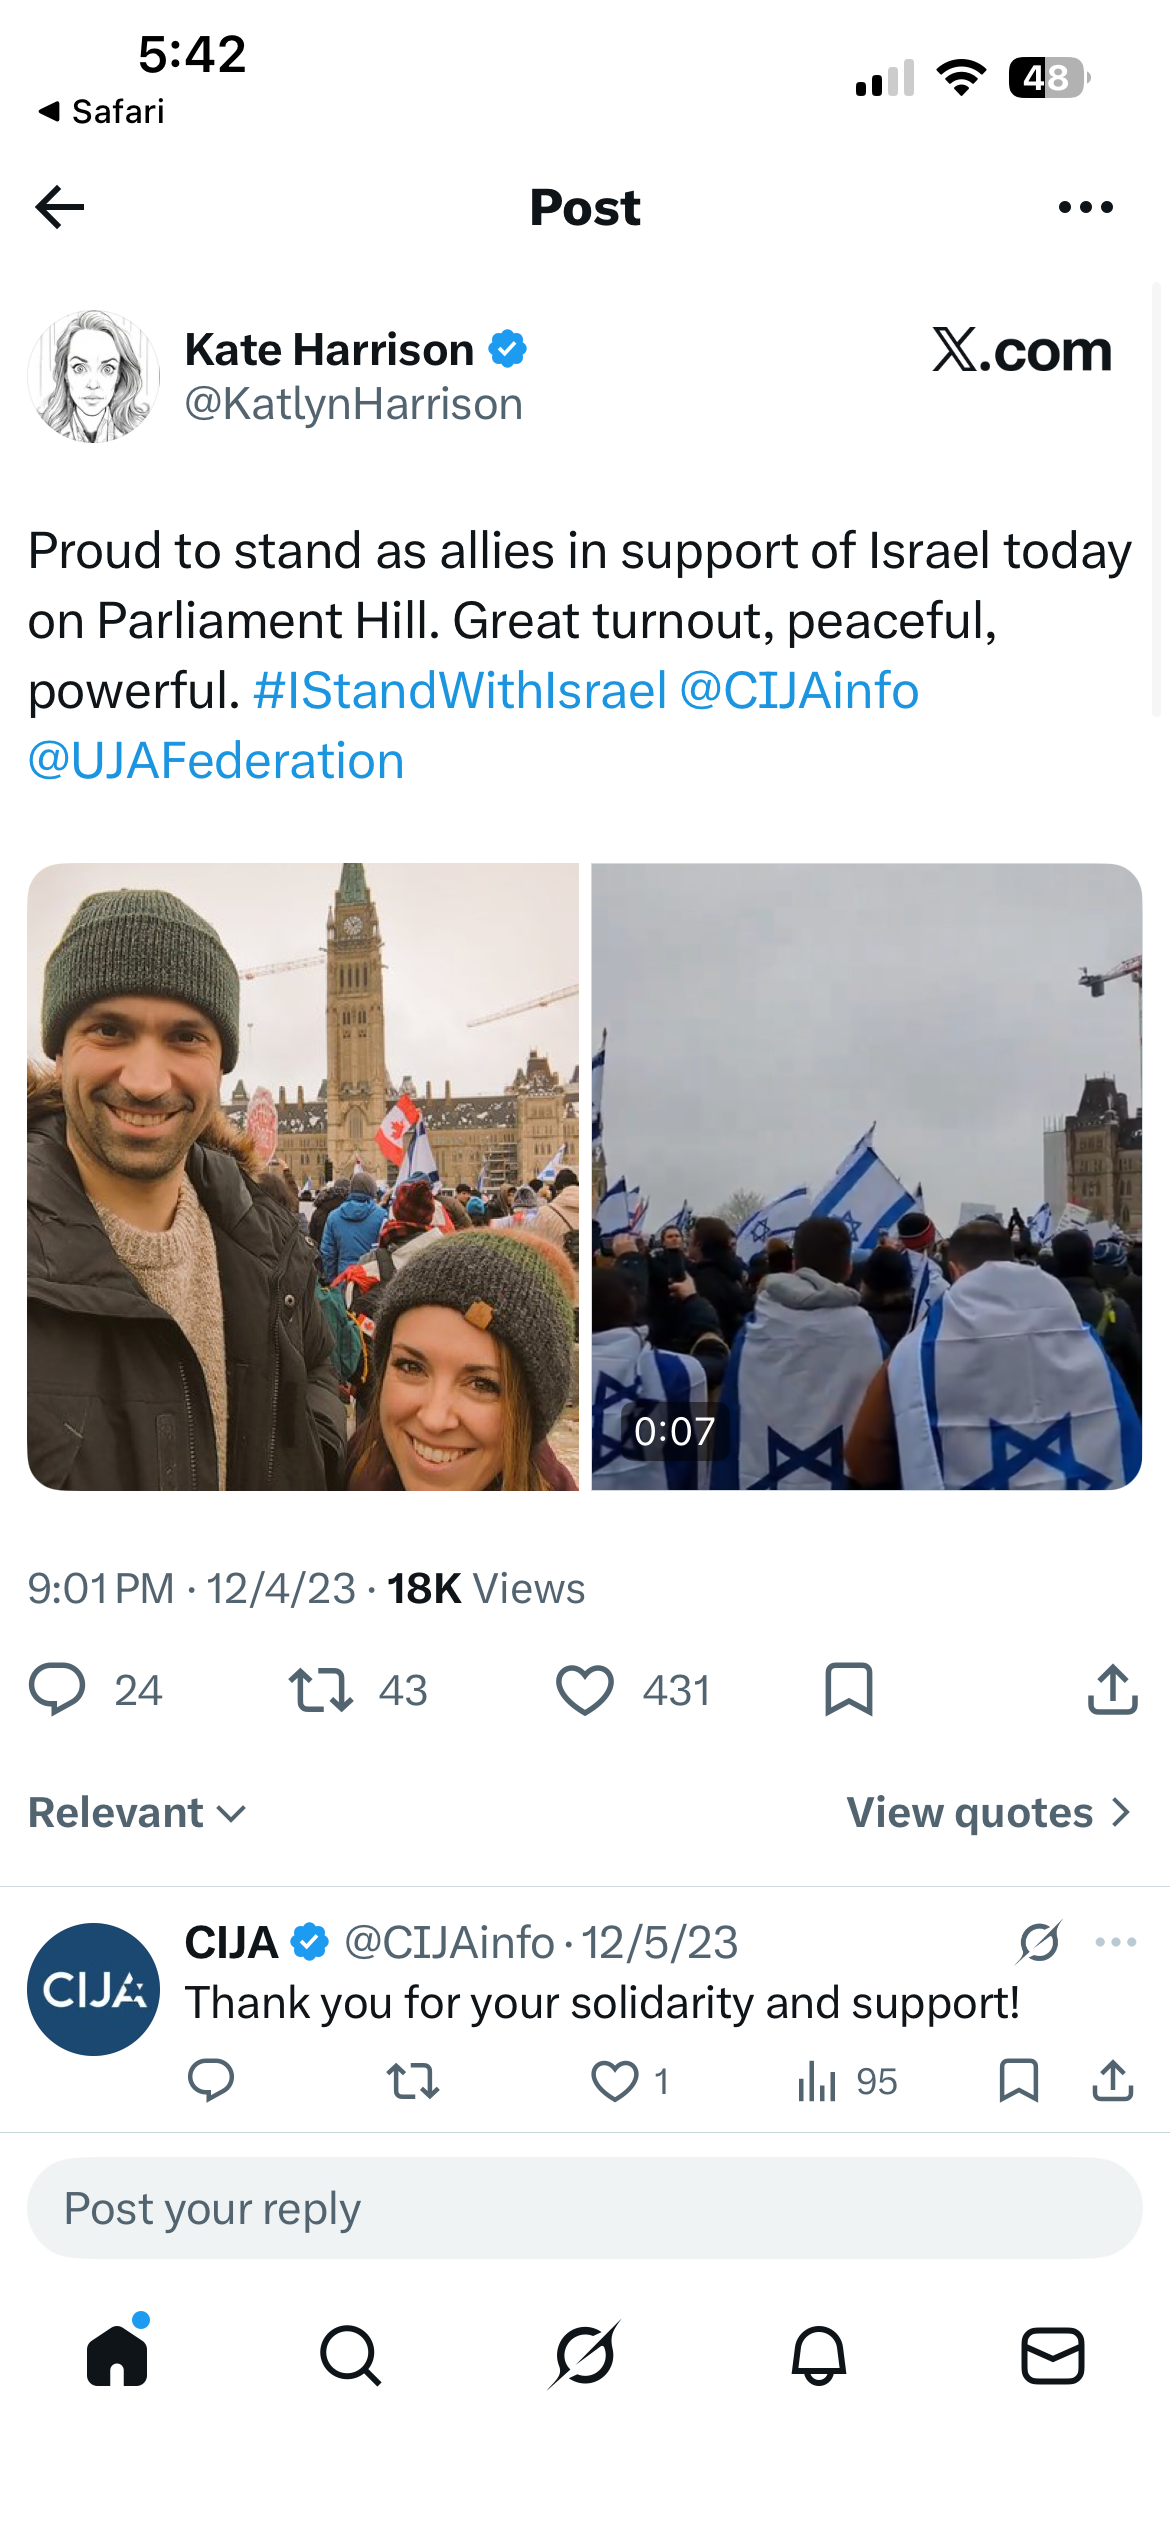Expand the Relevant sort dropdown
Image resolution: width=1170 pixels, height=2532 pixels.
point(137,1813)
